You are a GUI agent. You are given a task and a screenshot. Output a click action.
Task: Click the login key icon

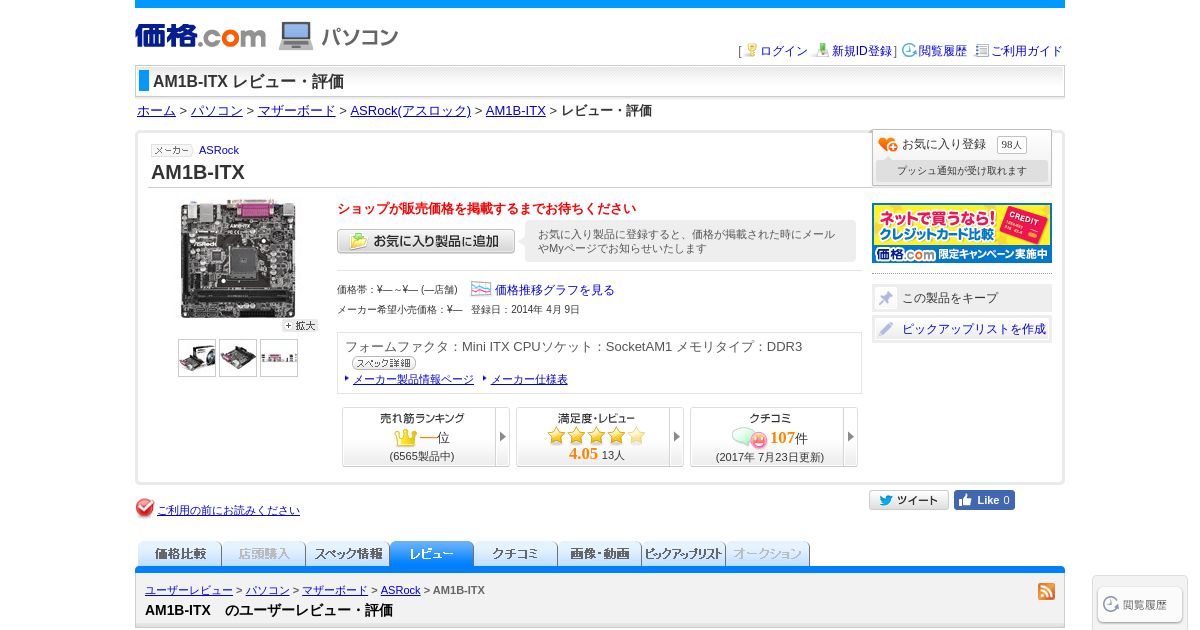pyautogui.click(x=751, y=50)
